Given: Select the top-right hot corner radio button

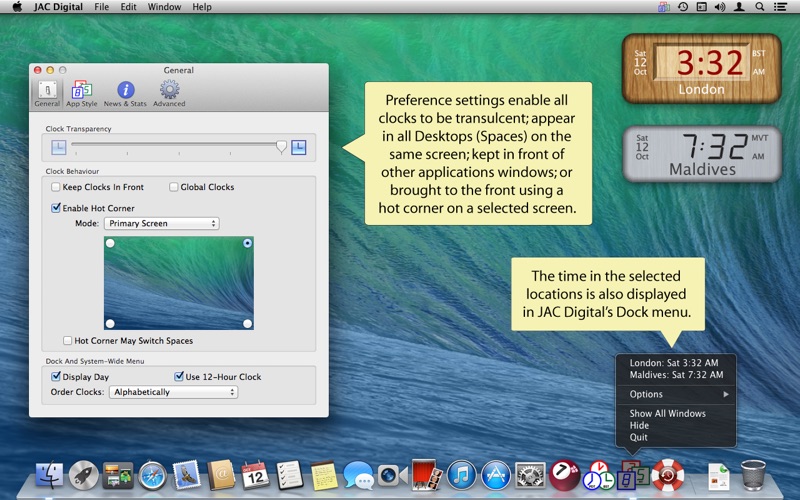Looking at the screenshot, I should click(247, 243).
